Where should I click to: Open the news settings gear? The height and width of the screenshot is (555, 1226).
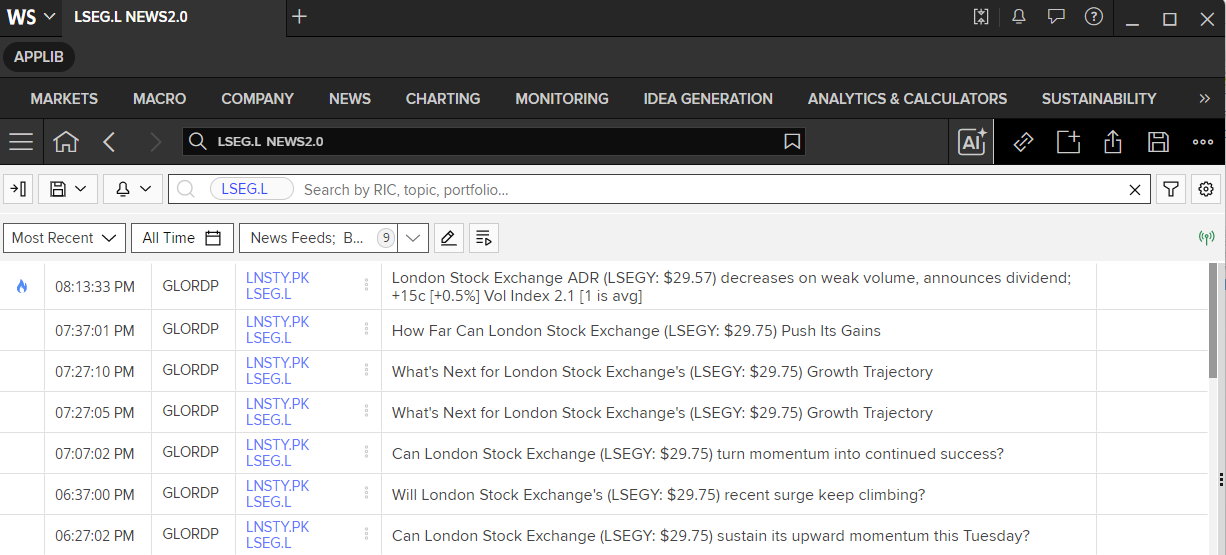[x=1206, y=189]
